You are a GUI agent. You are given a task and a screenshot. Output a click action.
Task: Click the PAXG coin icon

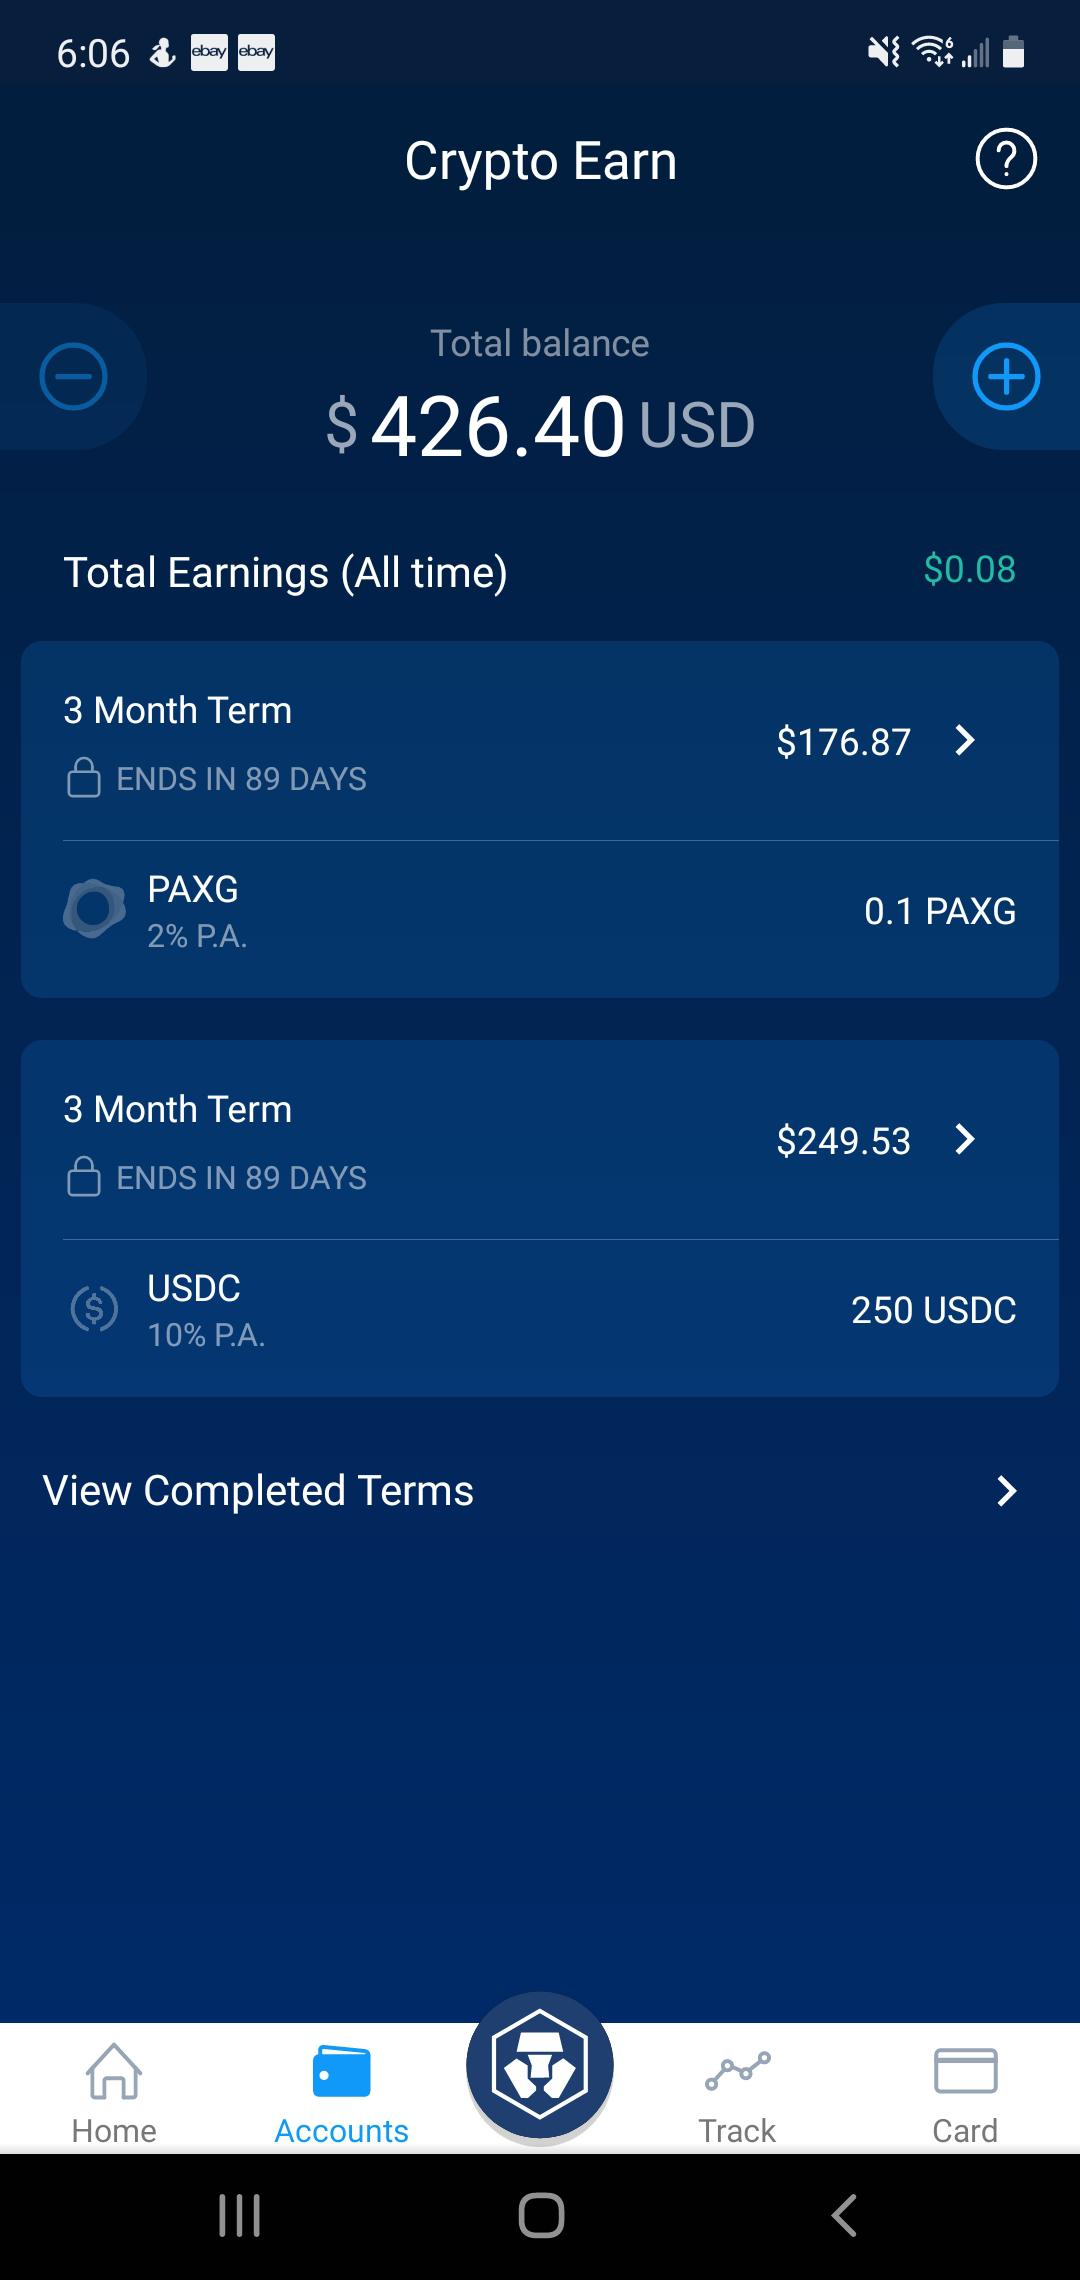pos(95,909)
